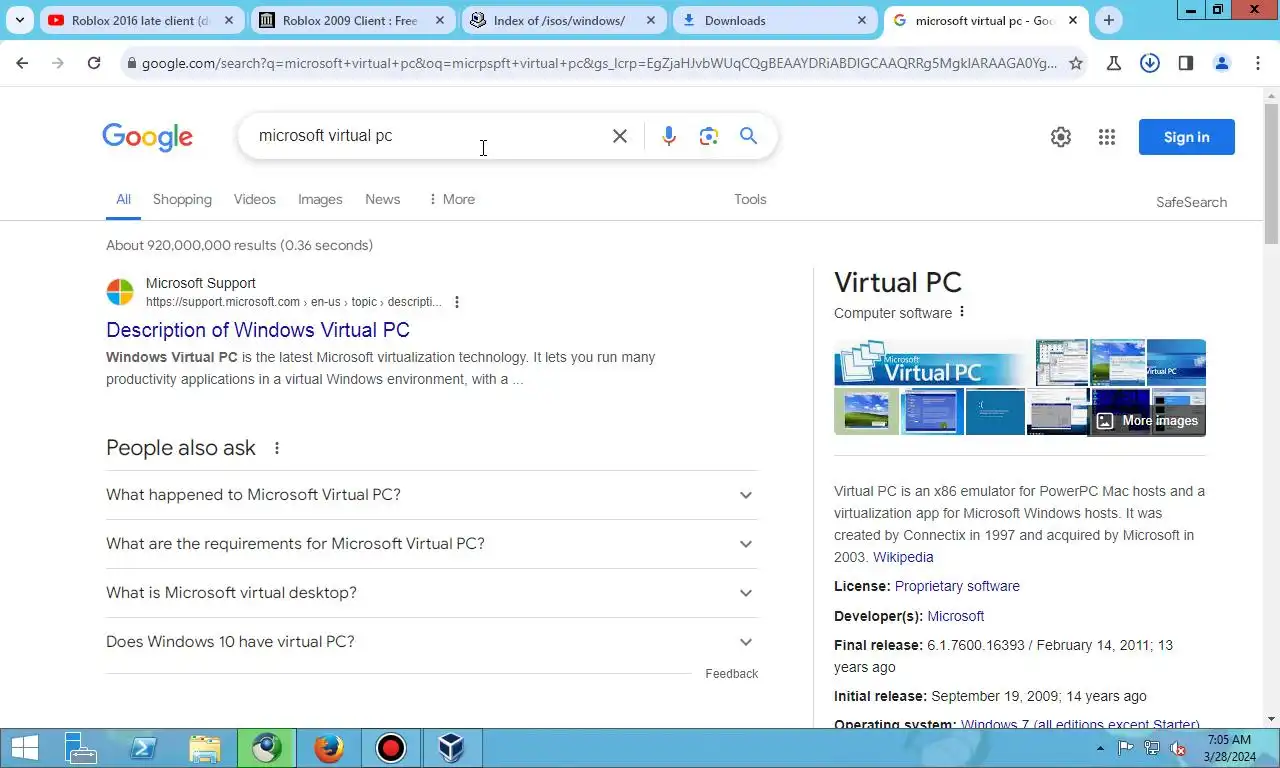Click into the Google search box
Viewport: 1280px width, 768px height.
[x=425, y=136]
